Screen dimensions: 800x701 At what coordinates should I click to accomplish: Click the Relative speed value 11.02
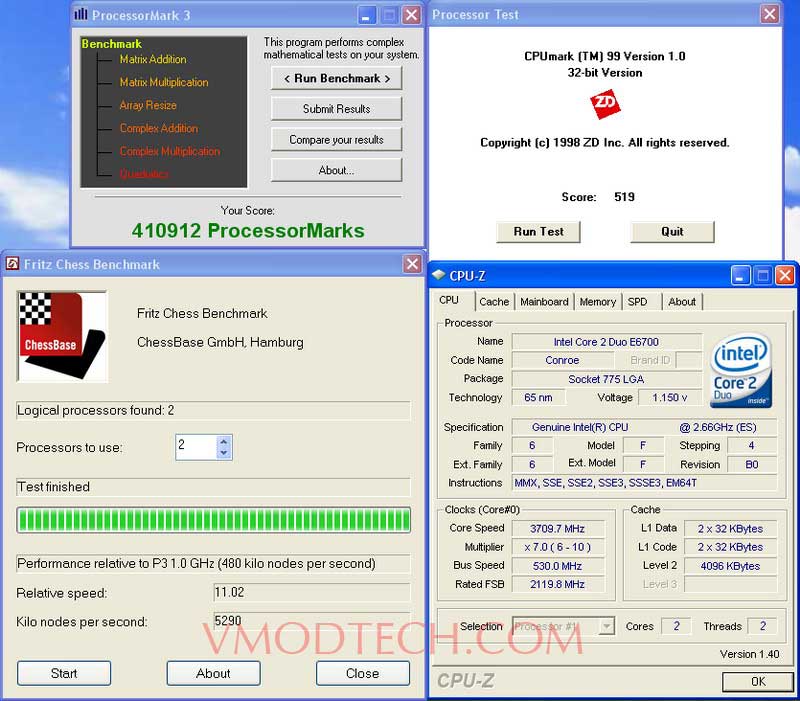point(312,592)
